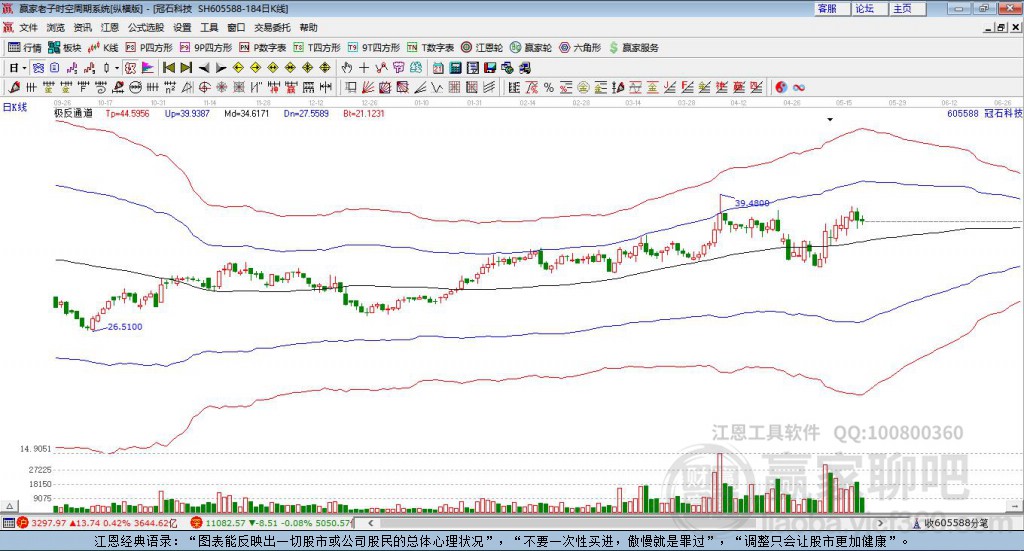Jump to last bar icon
This screenshot has height=551, width=1024.
186,68
